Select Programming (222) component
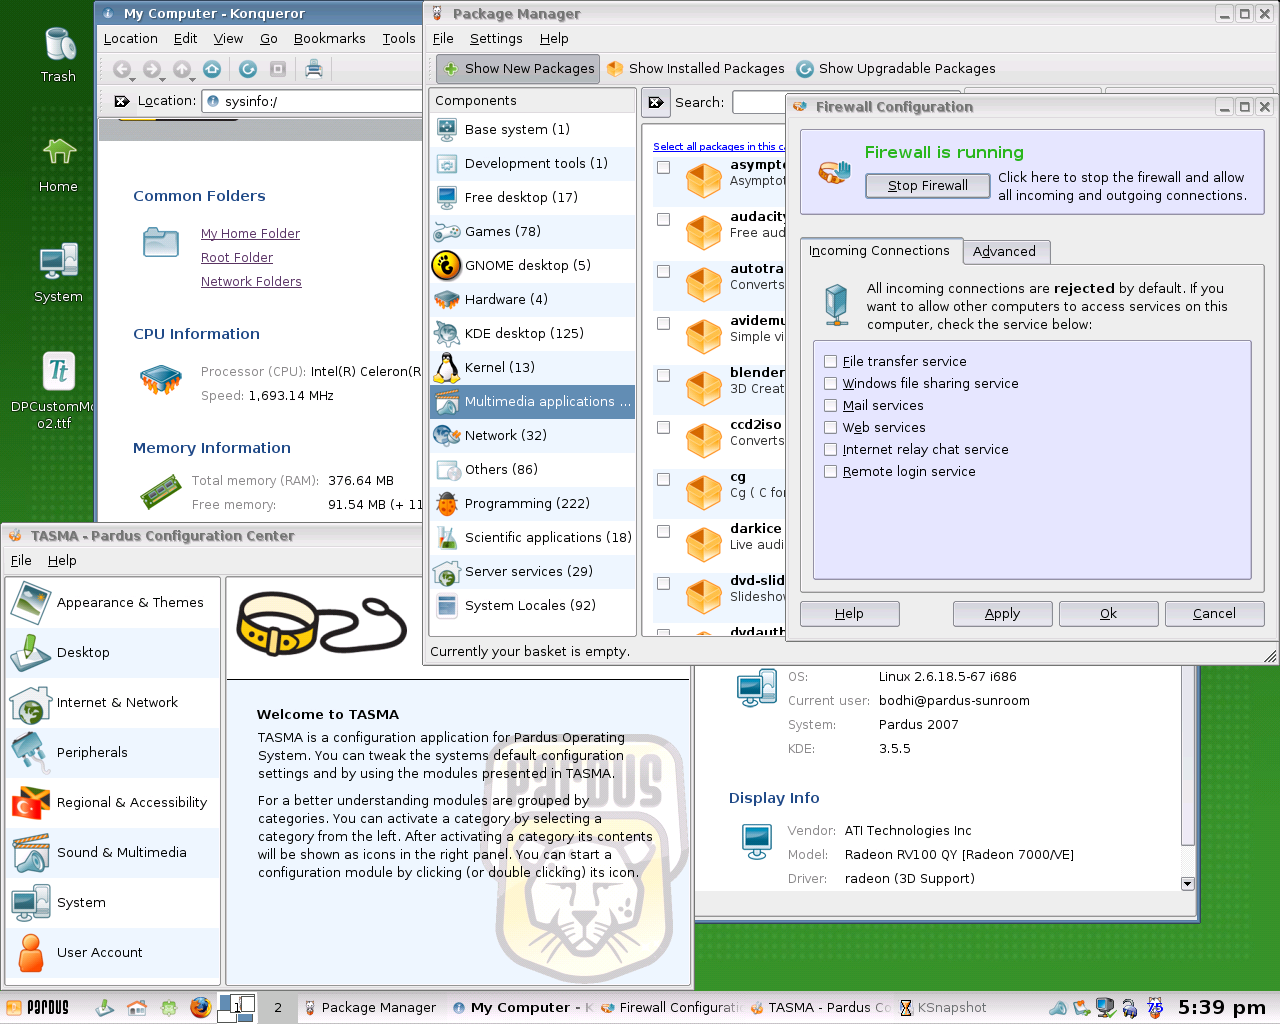This screenshot has height=1024, width=1280. [533, 504]
